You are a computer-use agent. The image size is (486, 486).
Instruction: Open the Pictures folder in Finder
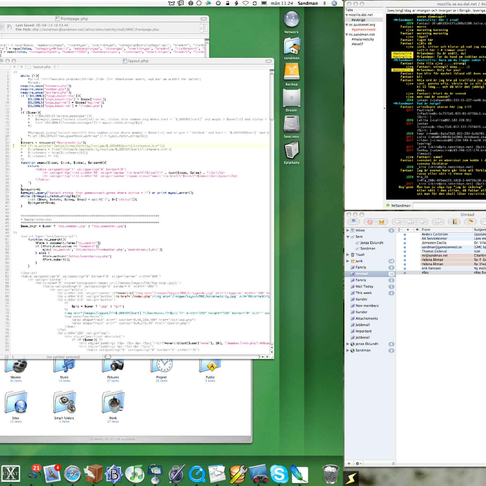pos(113,367)
